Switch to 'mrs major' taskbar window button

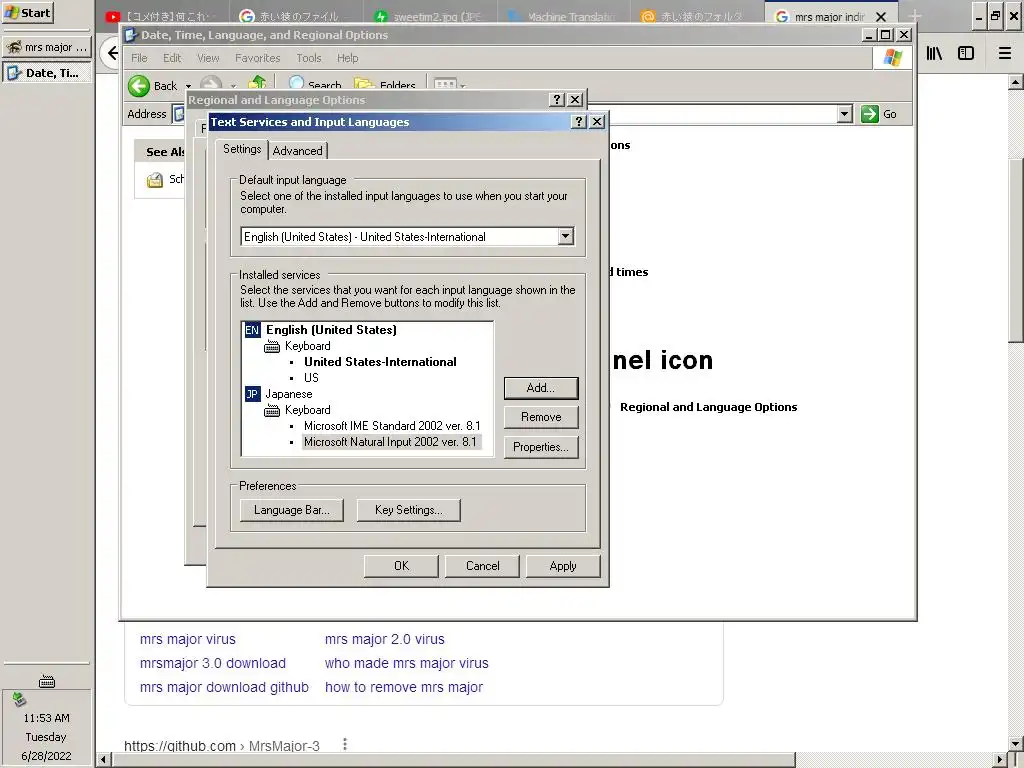[x=47, y=47]
